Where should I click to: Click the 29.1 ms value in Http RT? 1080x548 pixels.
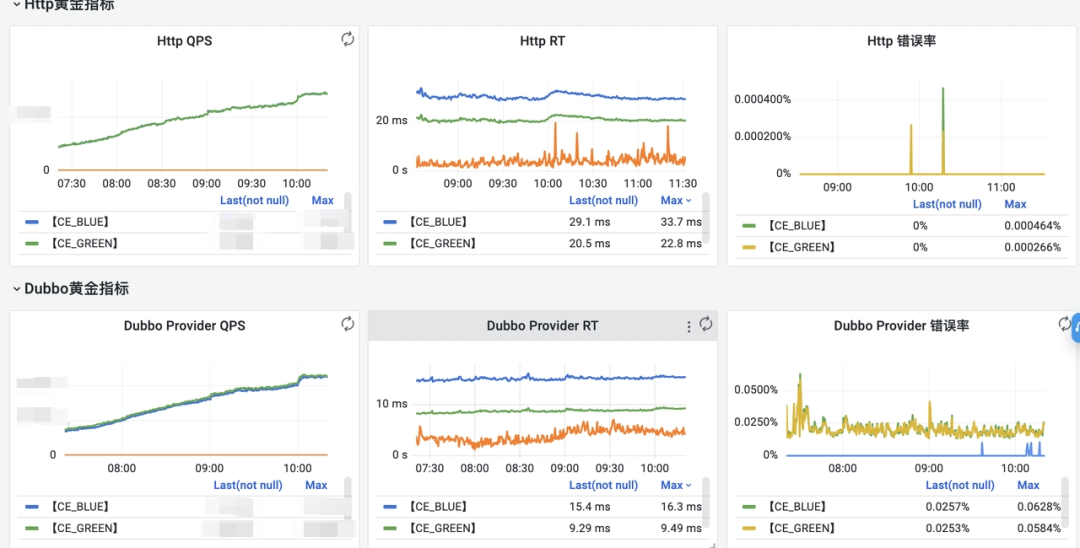(590, 222)
